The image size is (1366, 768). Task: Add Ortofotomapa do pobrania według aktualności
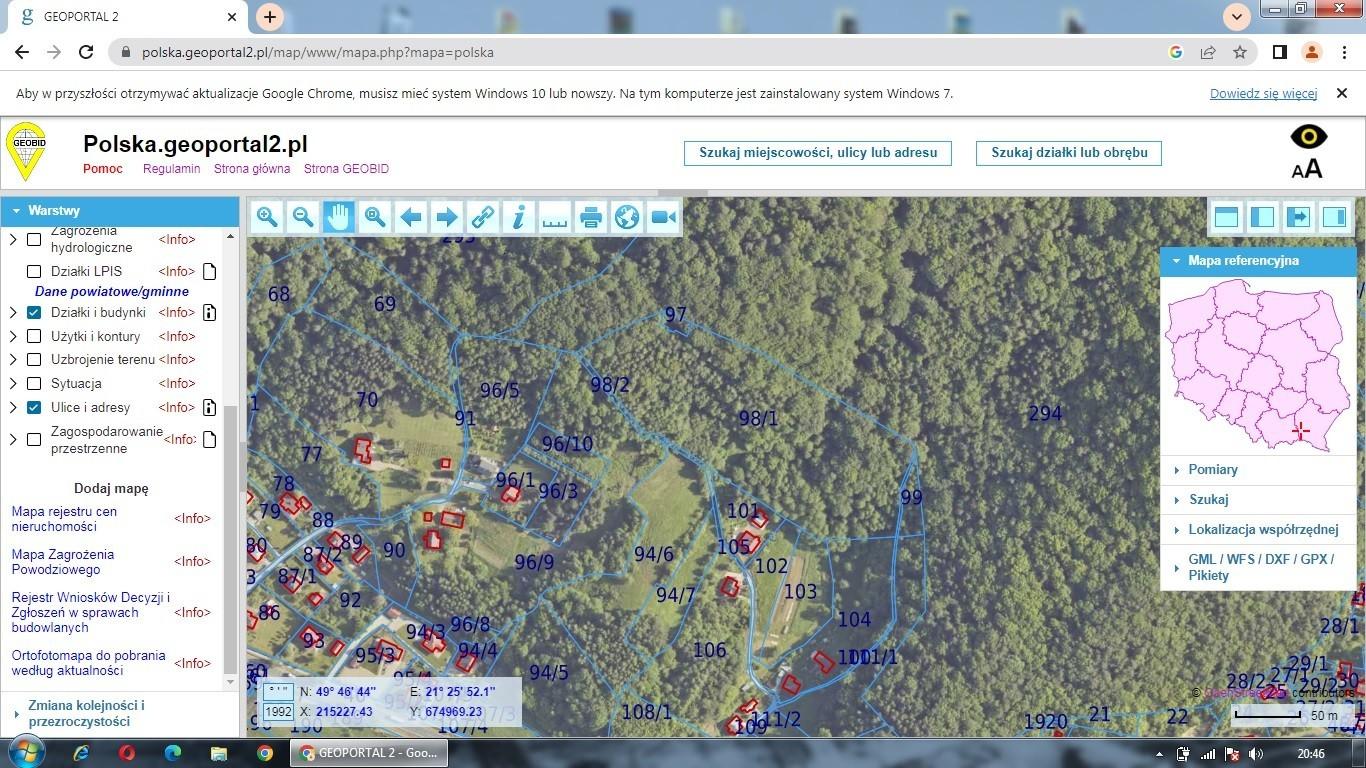(x=88, y=663)
